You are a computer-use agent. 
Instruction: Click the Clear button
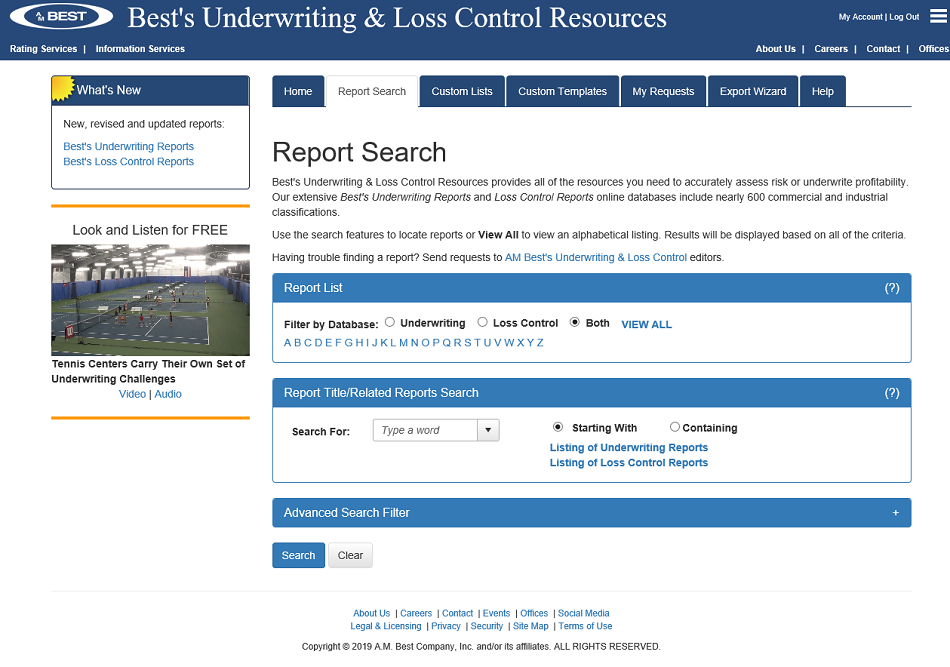coord(350,555)
